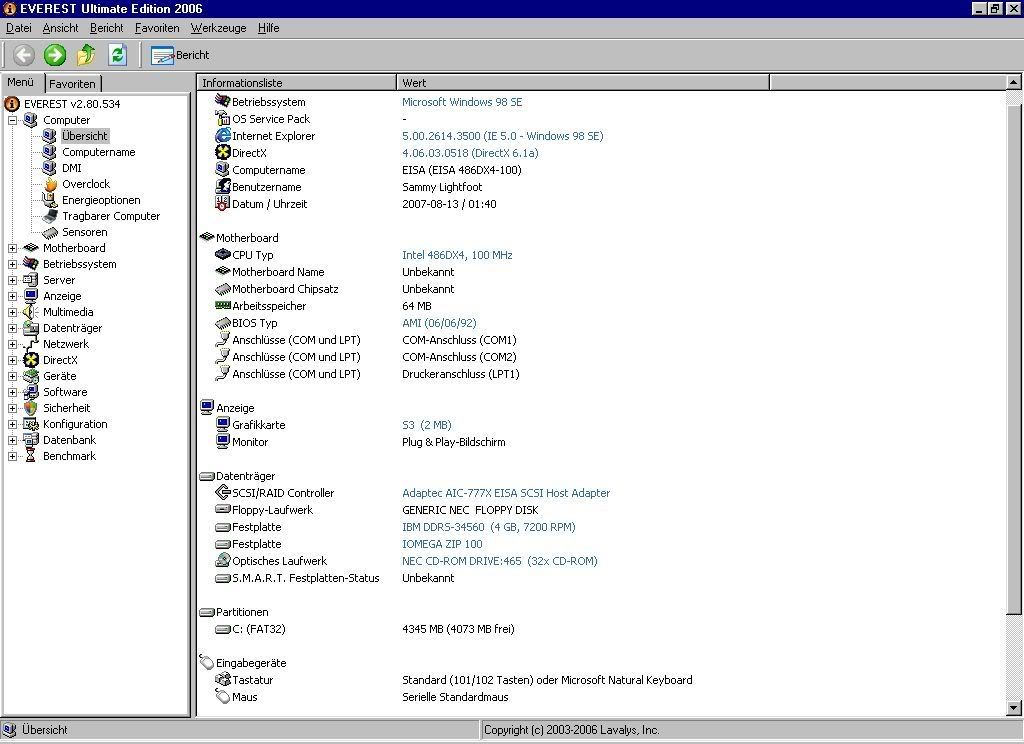
Task: Collapse the Computer tree node
Action: click(12, 120)
